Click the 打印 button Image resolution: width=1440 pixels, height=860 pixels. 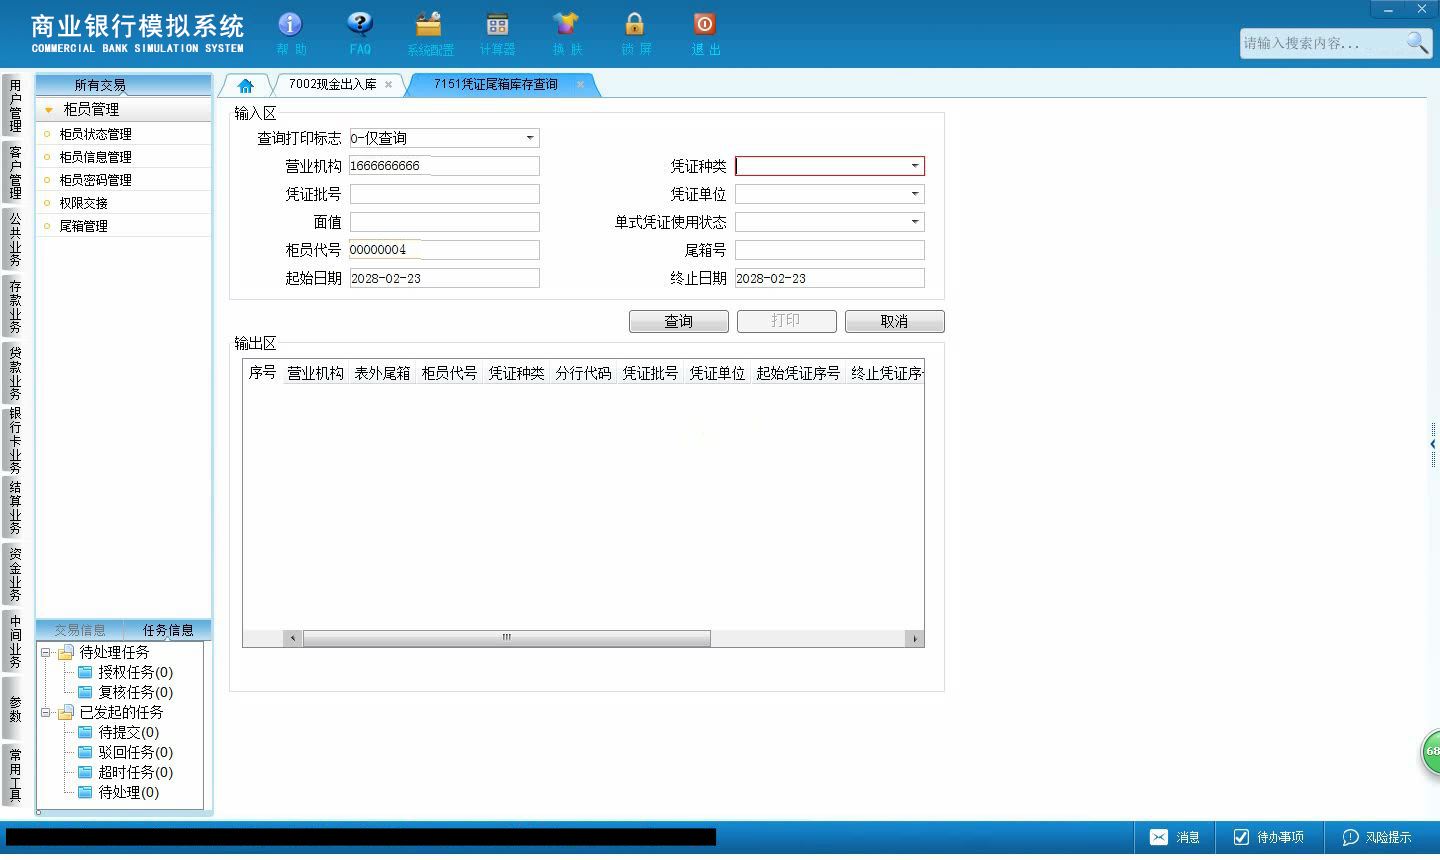tap(787, 321)
